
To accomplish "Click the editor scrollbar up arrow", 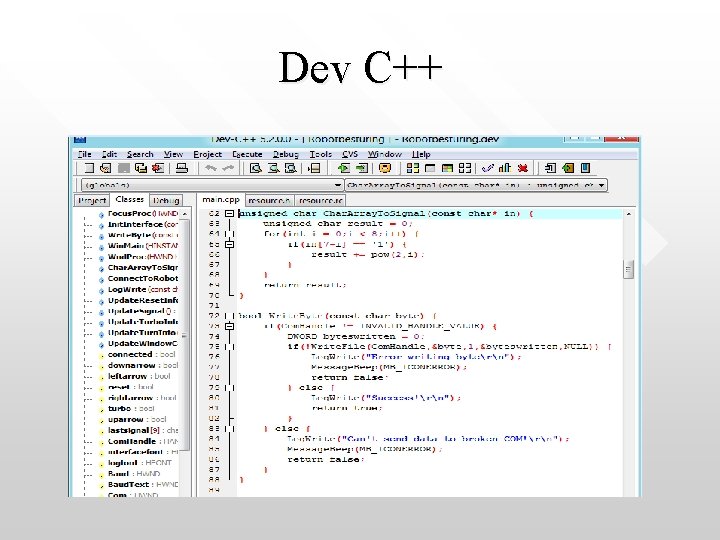I will coord(629,214).
